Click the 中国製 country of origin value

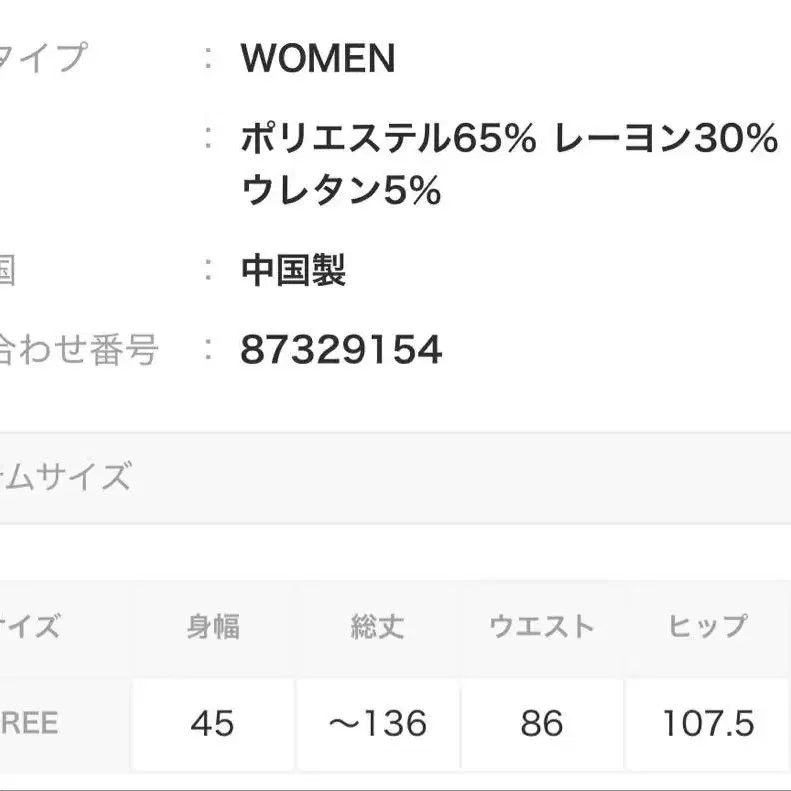point(293,270)
